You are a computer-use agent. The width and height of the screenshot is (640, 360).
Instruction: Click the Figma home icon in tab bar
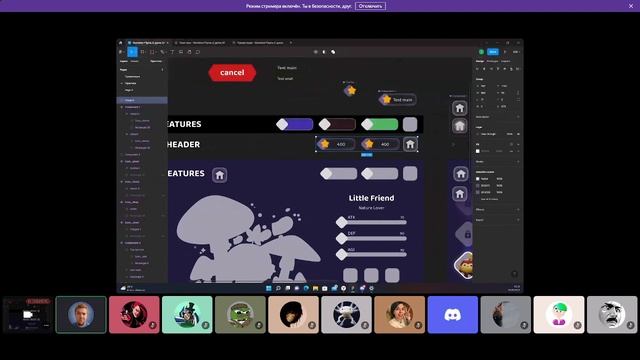tap(120, 42)
